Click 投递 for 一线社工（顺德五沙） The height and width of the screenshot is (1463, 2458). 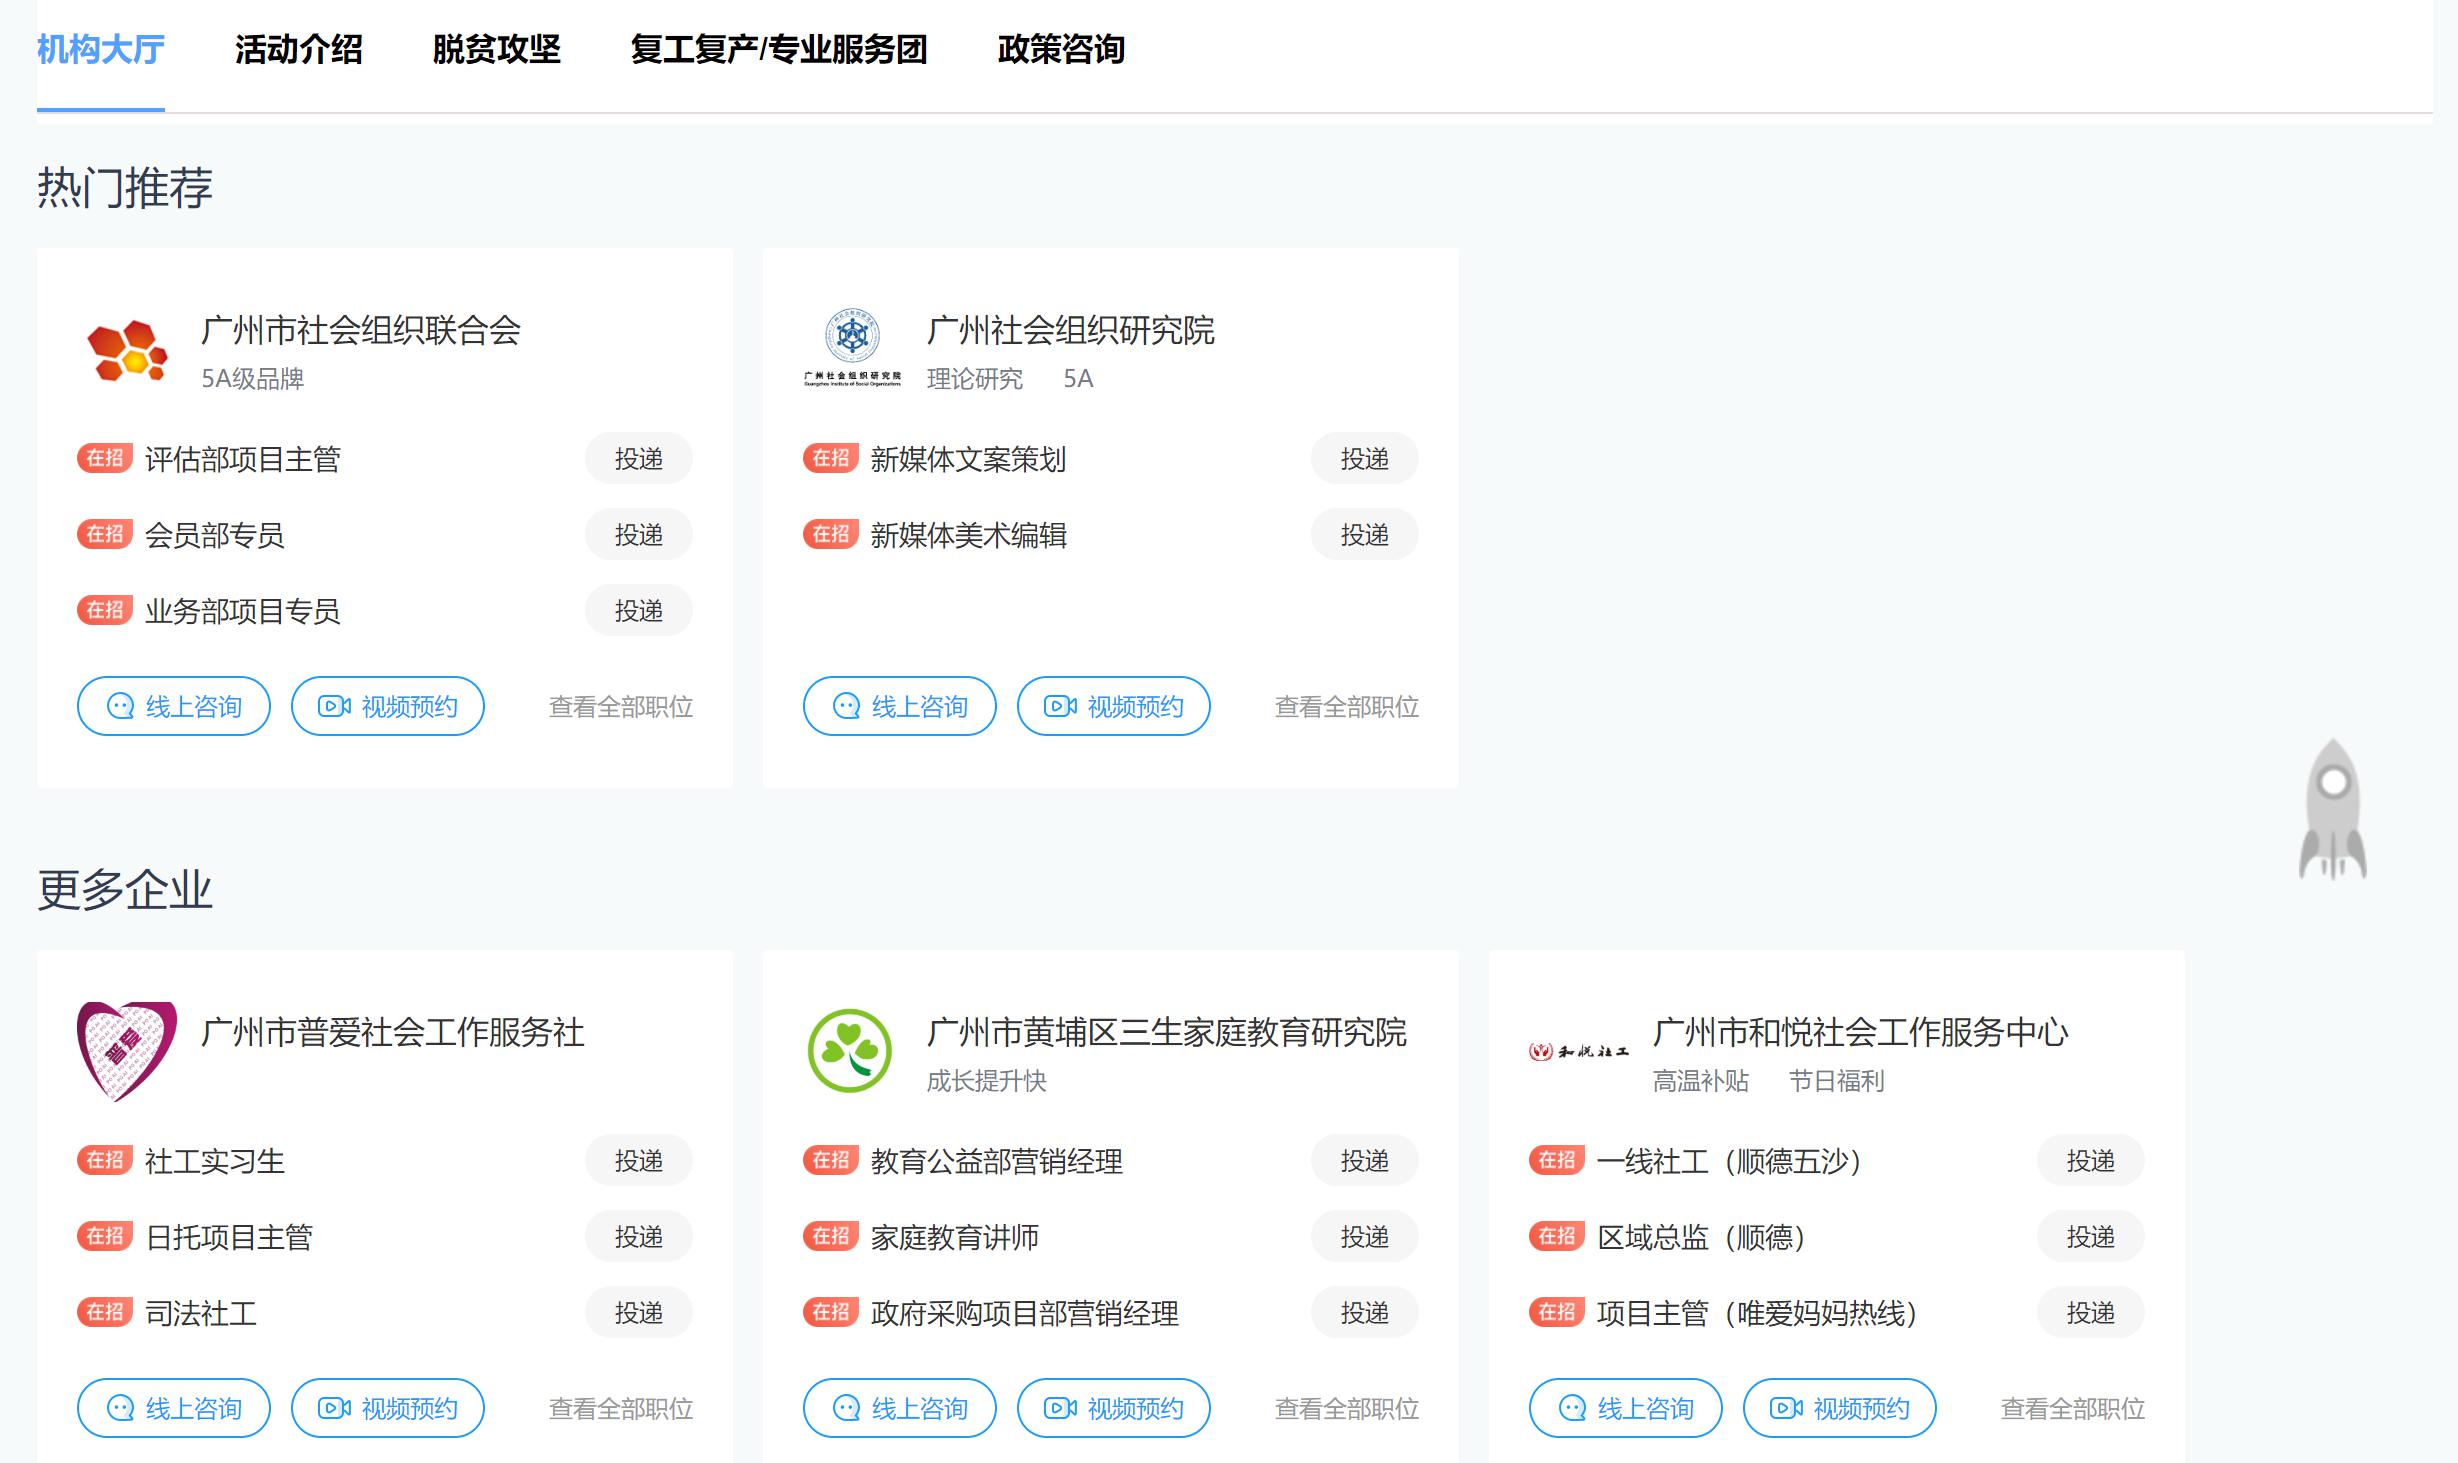(x=2091, y=1161)
